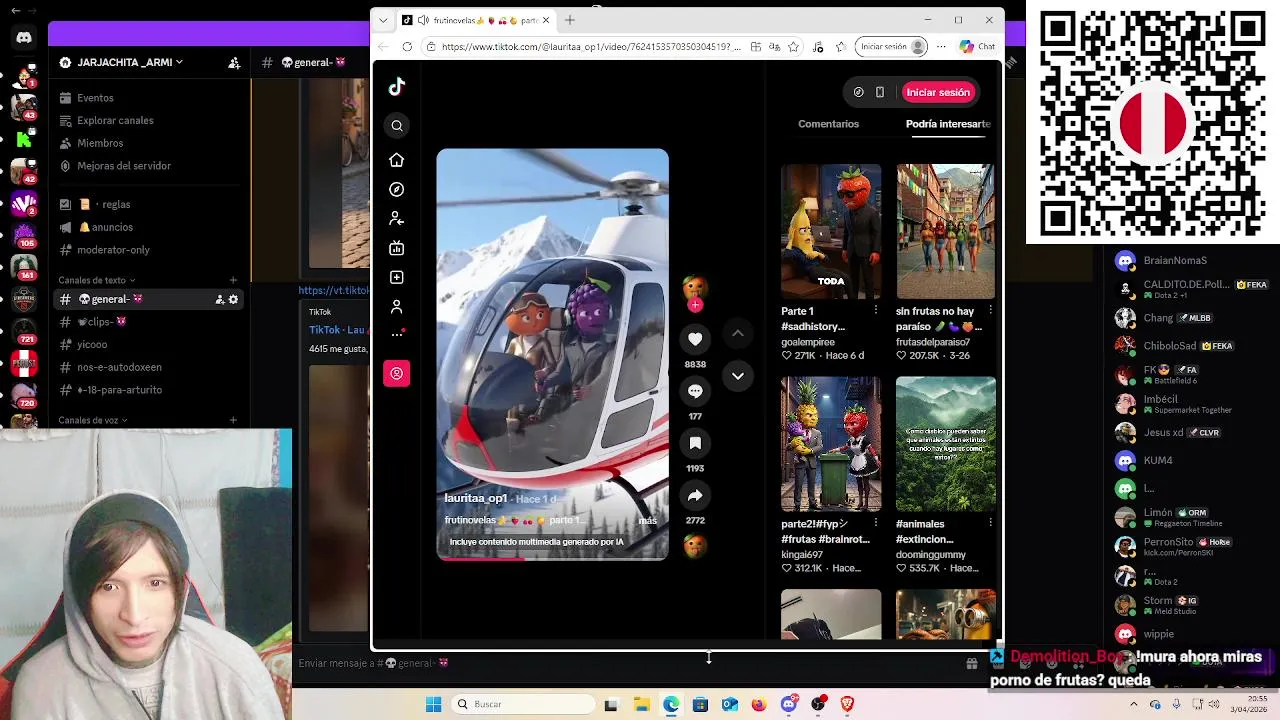Click the browser address bar URL
The height and width of the screenshot is (720, 1280).
click(590, 47)
